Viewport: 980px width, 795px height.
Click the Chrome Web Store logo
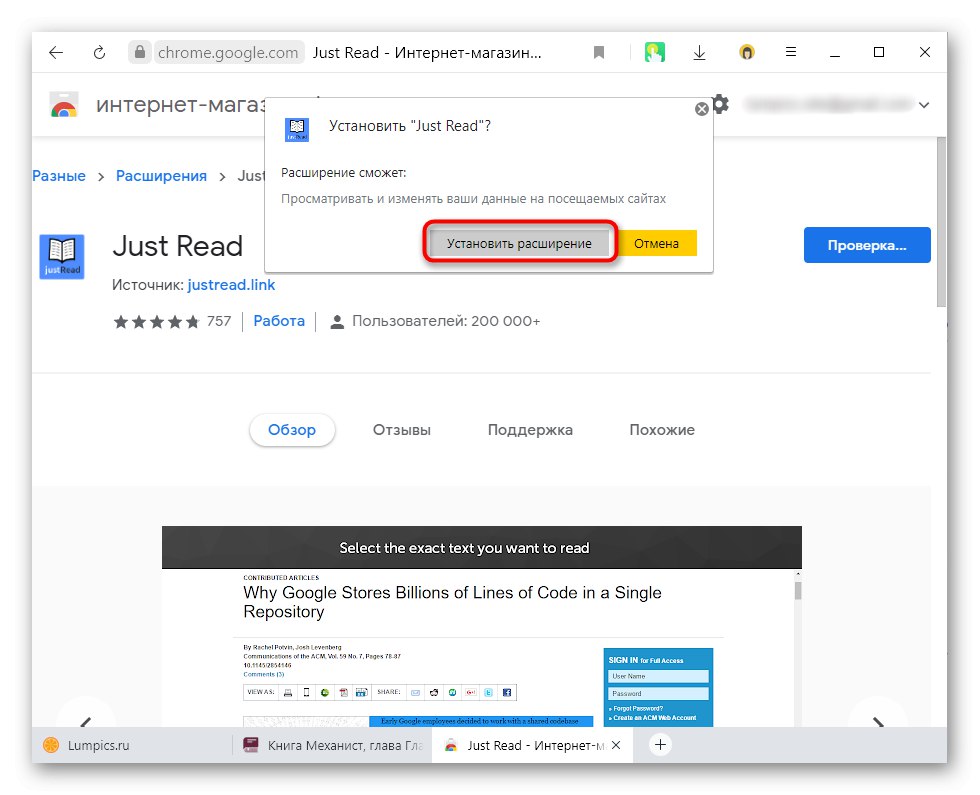[64, 105]
